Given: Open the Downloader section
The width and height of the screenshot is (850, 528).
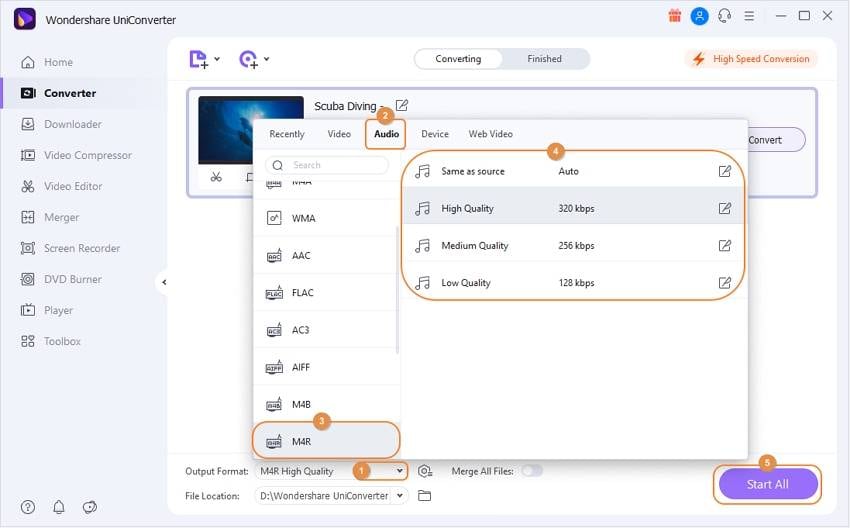Looking at the screenshot, I should [61, 124].
